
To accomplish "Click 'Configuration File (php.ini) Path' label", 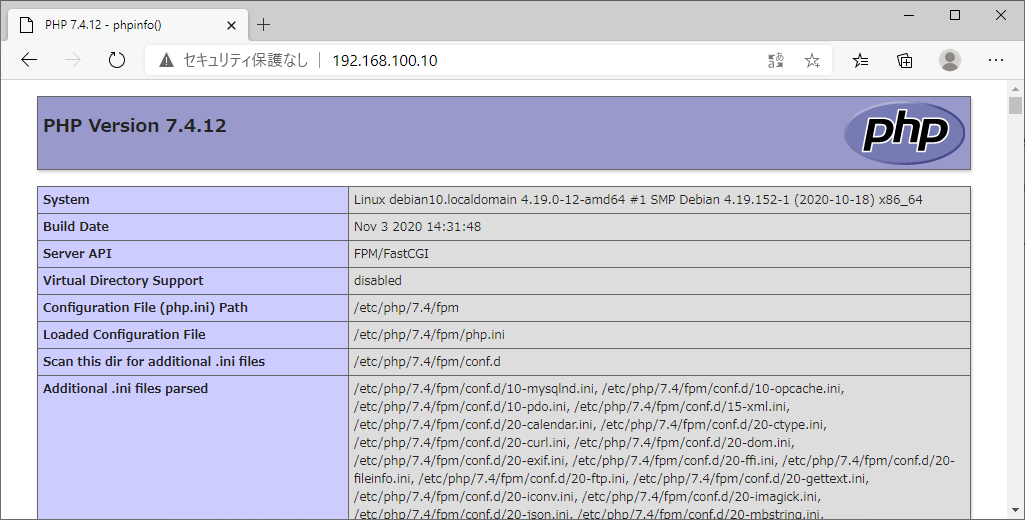I will 145,307.
